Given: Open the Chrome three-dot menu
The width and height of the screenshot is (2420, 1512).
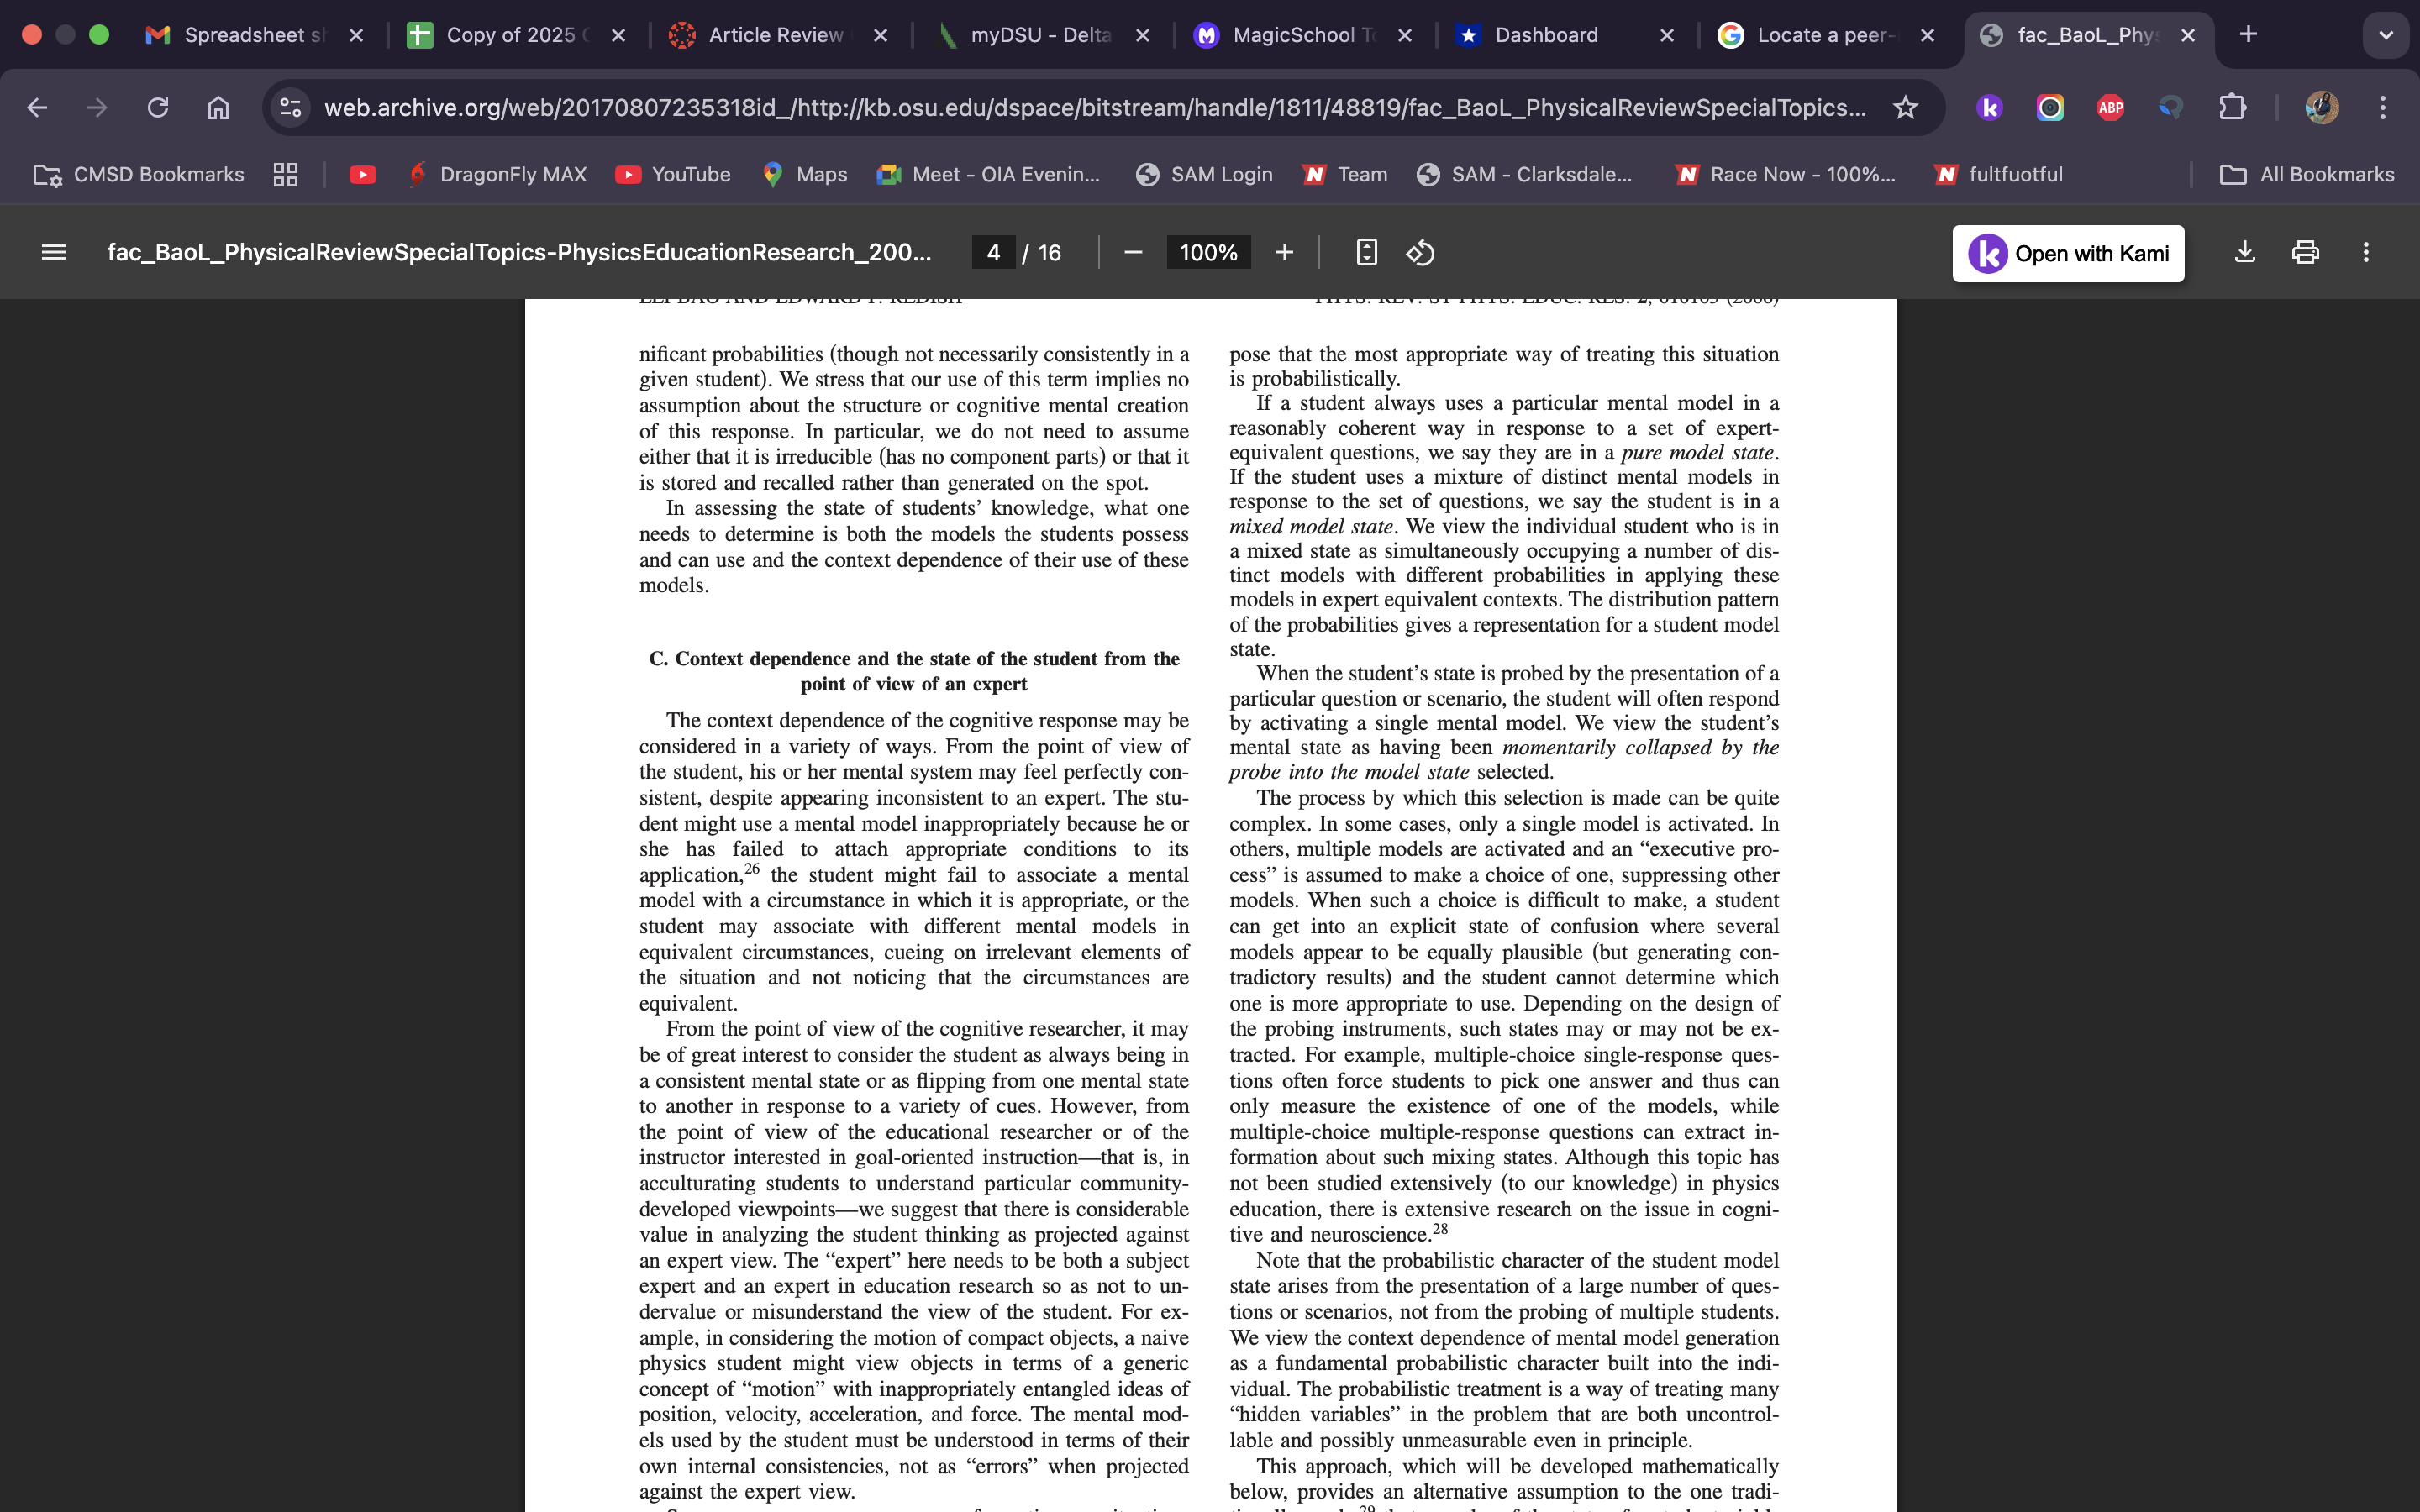Looking at the screenshot, I should coord(2384,107).
